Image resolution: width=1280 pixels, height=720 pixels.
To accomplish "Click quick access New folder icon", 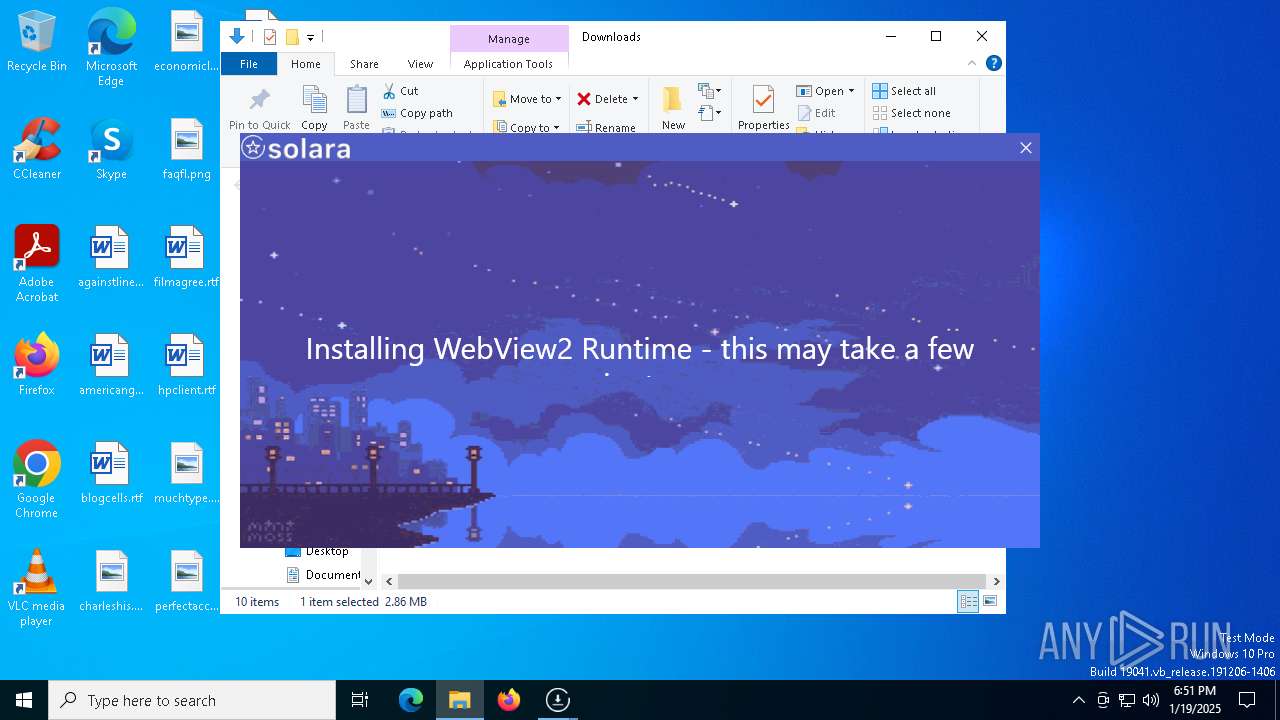I will (292, 37).
